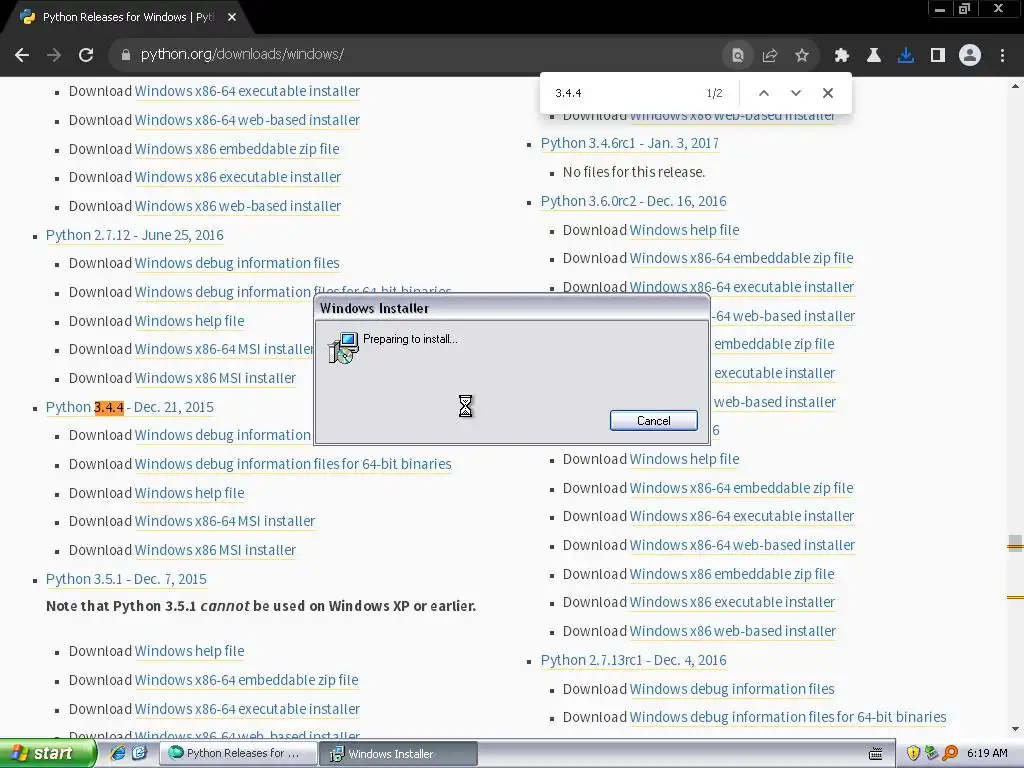The image size is (1024, 768).
Task: Open Windows x86 embeddable zip file link at top left
Action: (x=237, y=149)
